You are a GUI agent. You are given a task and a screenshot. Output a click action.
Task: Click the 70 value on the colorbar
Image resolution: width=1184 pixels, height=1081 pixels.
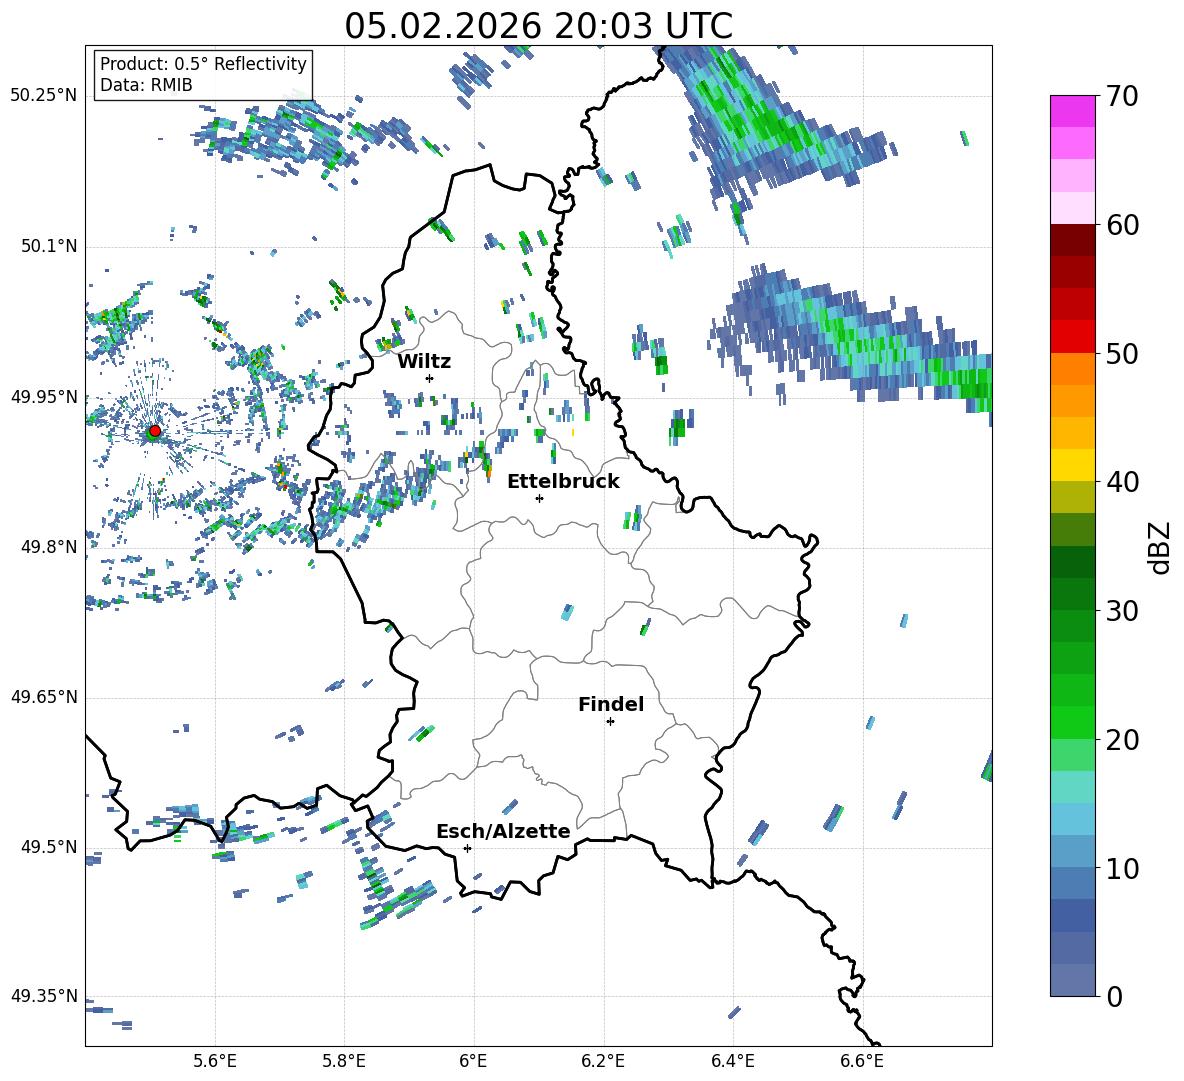pos(1122,97)
